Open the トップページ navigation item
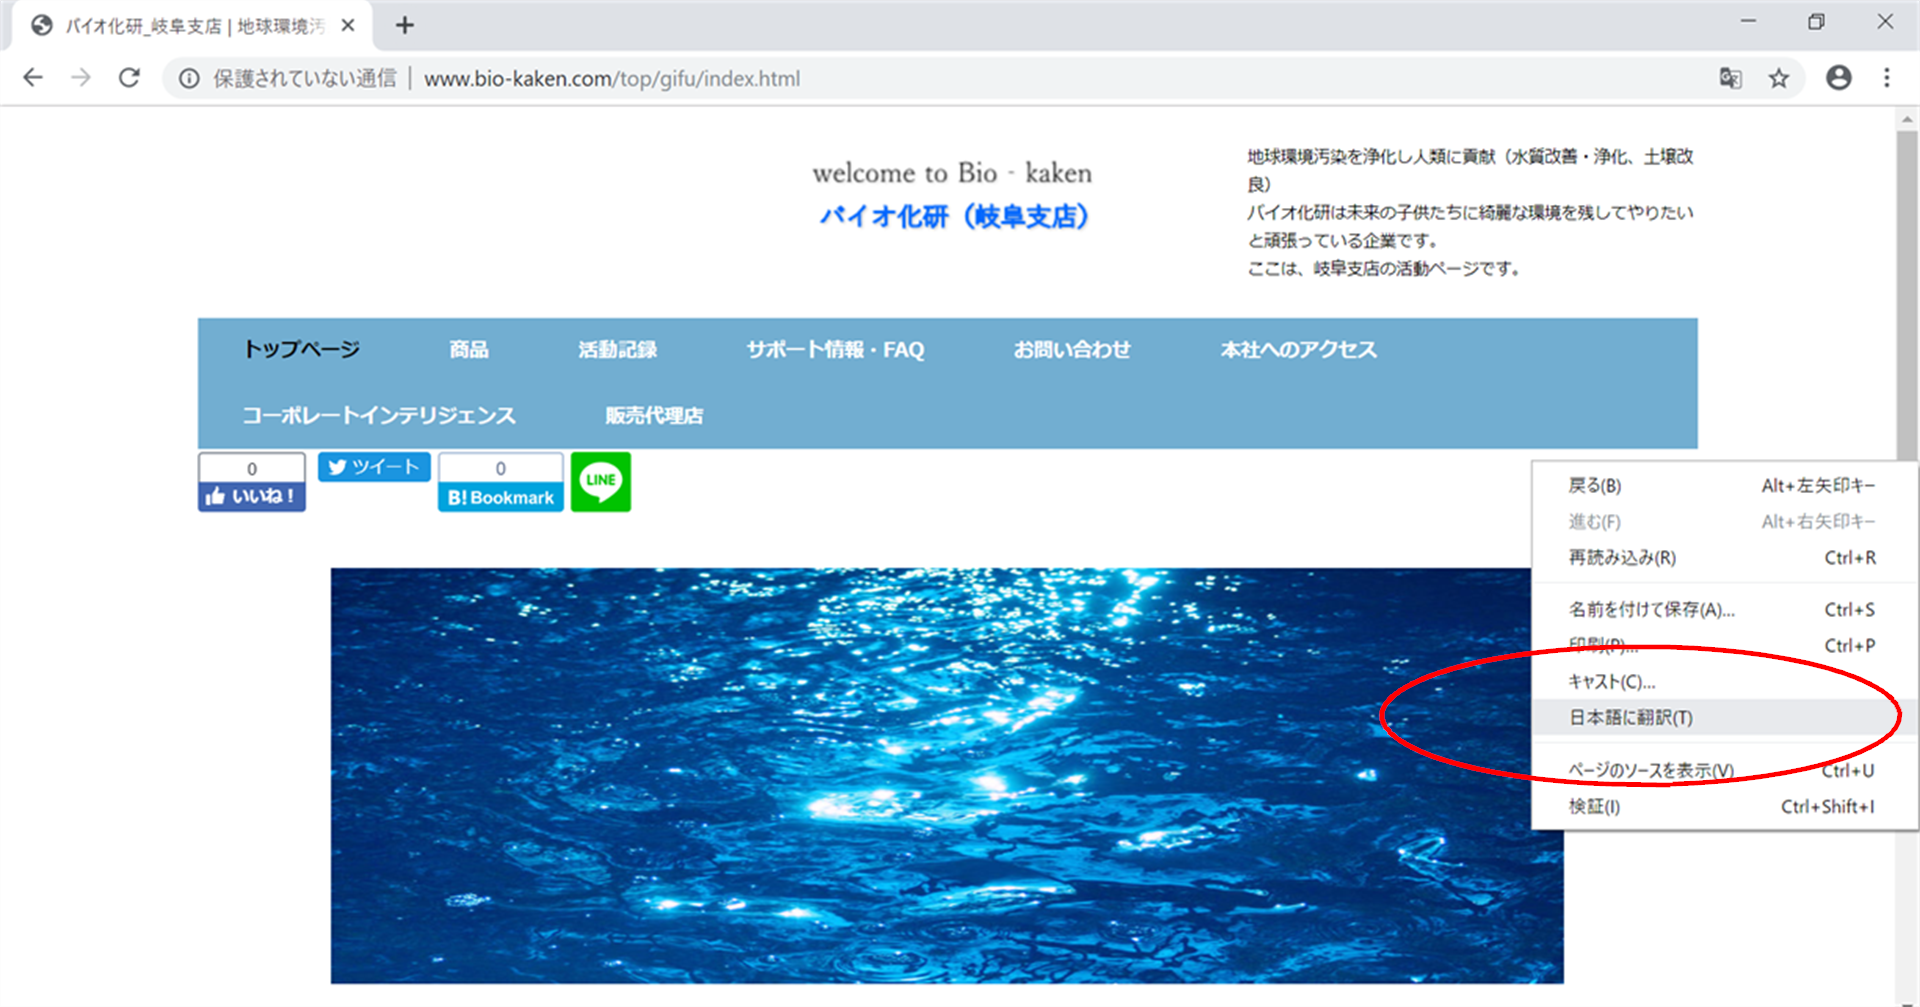This screenshot has width=1920, height=1007. pos(301,349)
